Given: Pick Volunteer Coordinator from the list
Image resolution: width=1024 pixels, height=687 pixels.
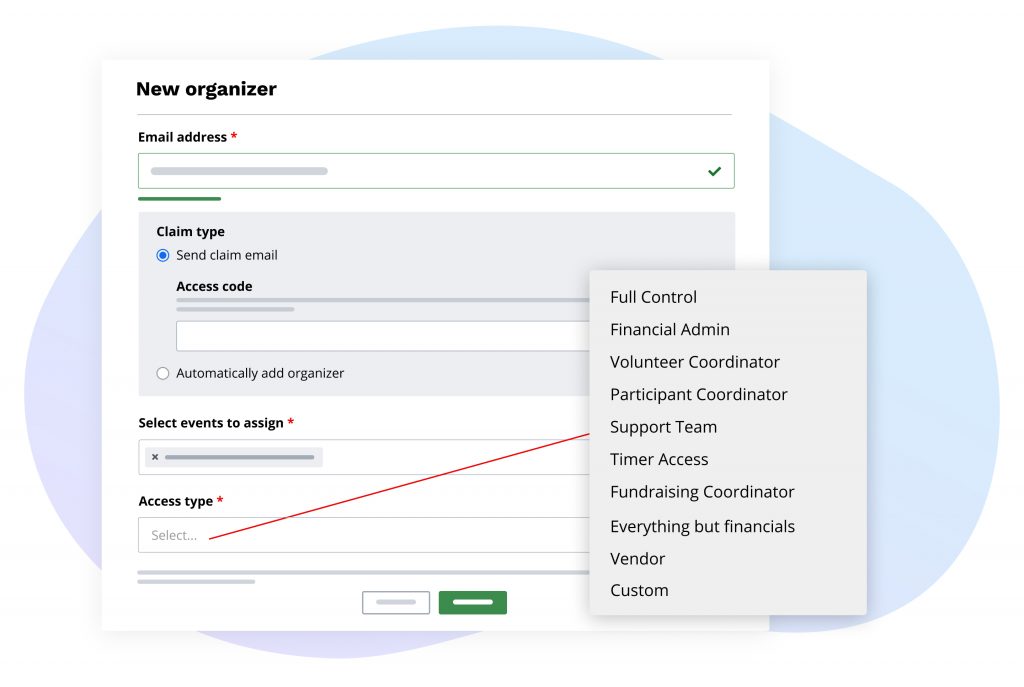Looking at the screenshot, I should point(694,362).
